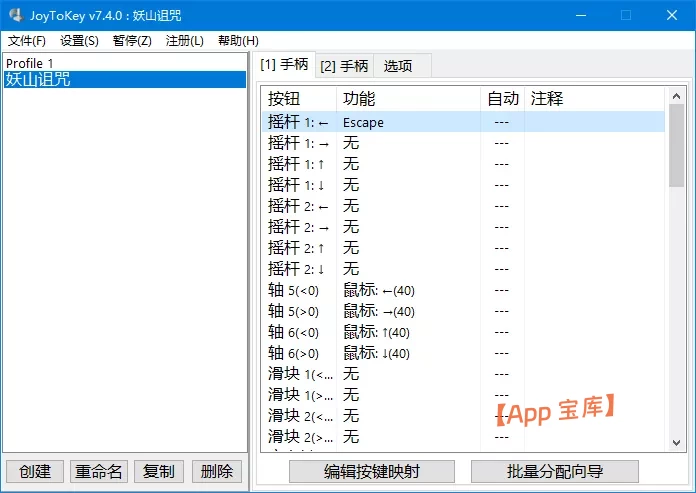Open the 注册(L) menu

pyautogui.click(x=185, y=41)
